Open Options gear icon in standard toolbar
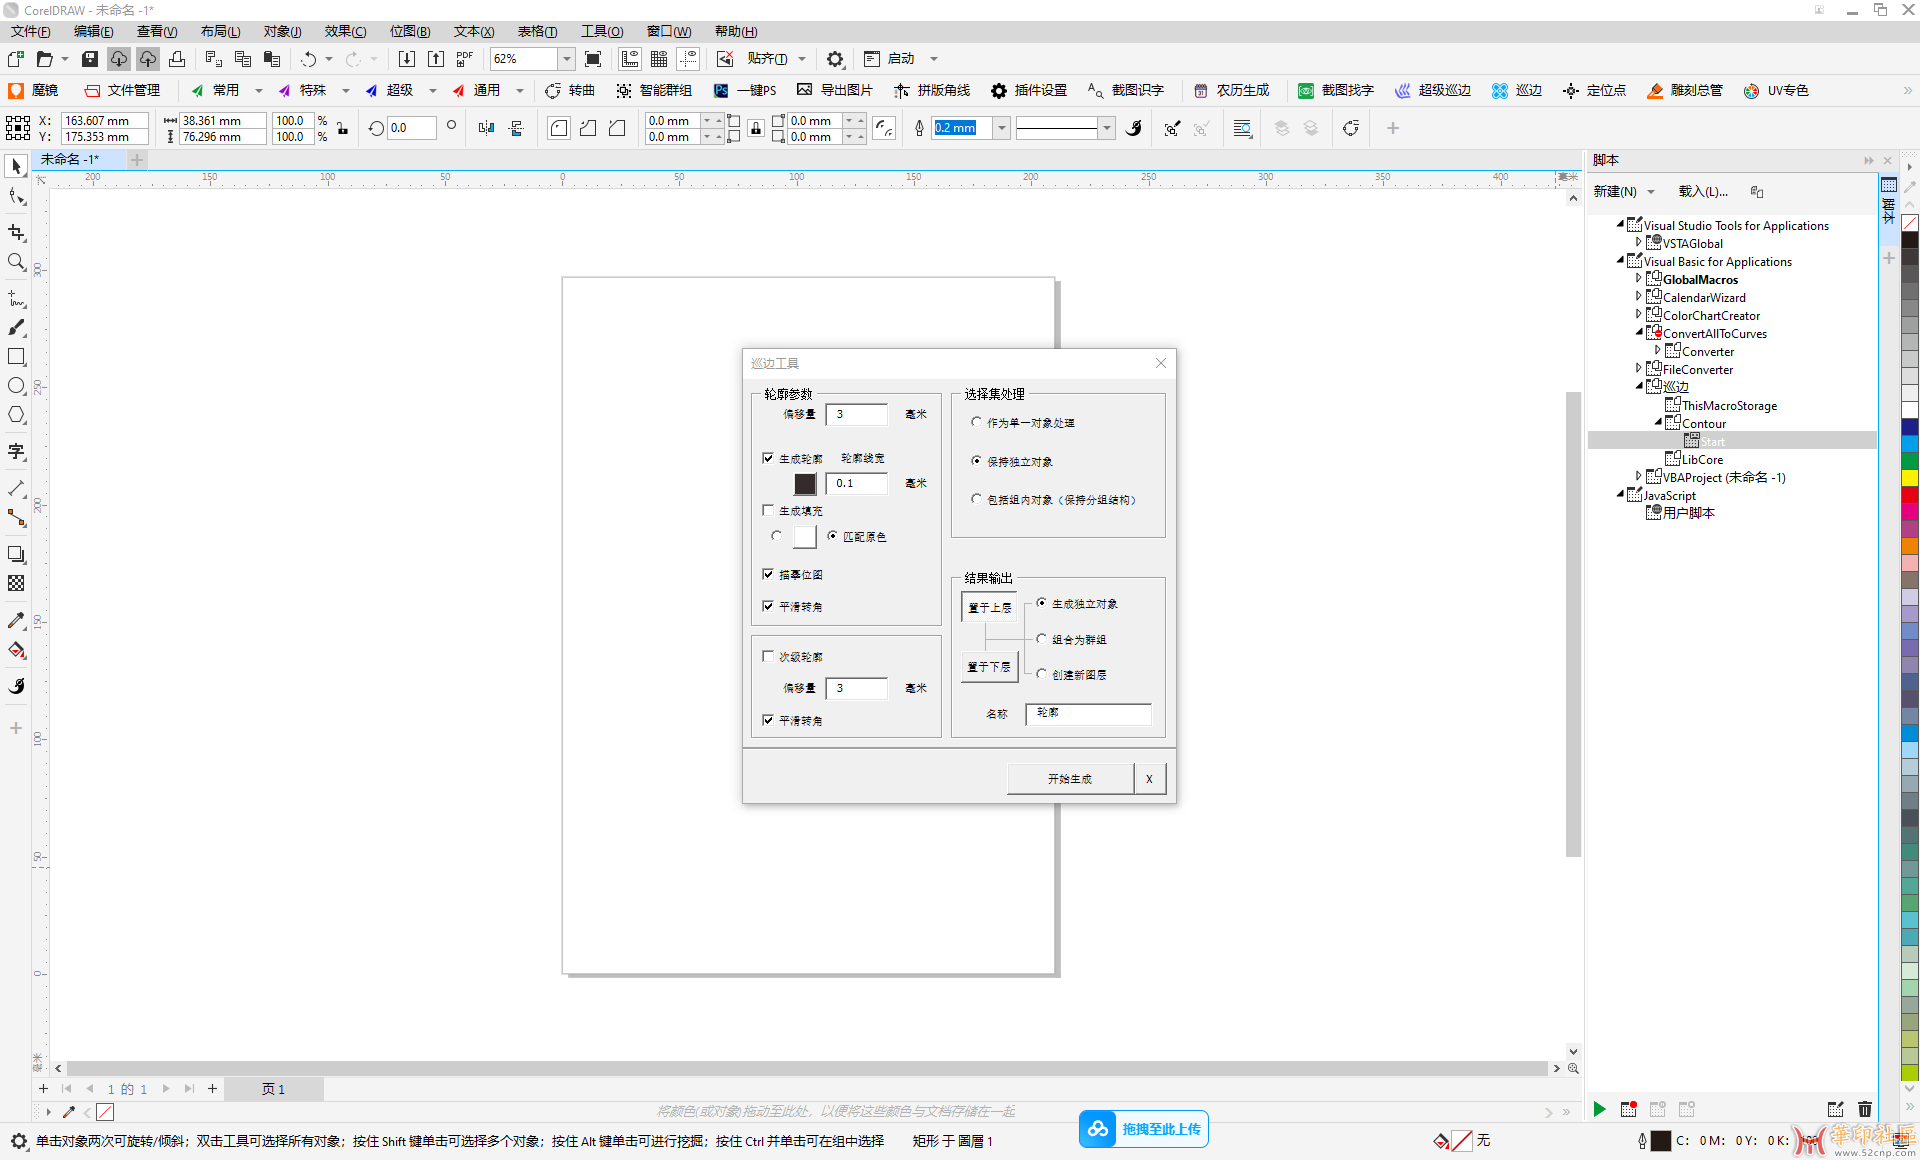 coord(835,59)
